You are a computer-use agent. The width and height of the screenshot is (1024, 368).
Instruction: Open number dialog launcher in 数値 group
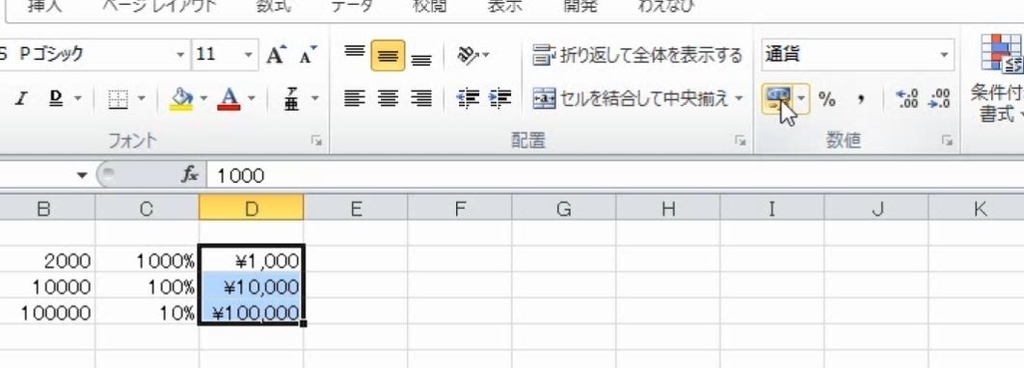click(x=947, y=140)
